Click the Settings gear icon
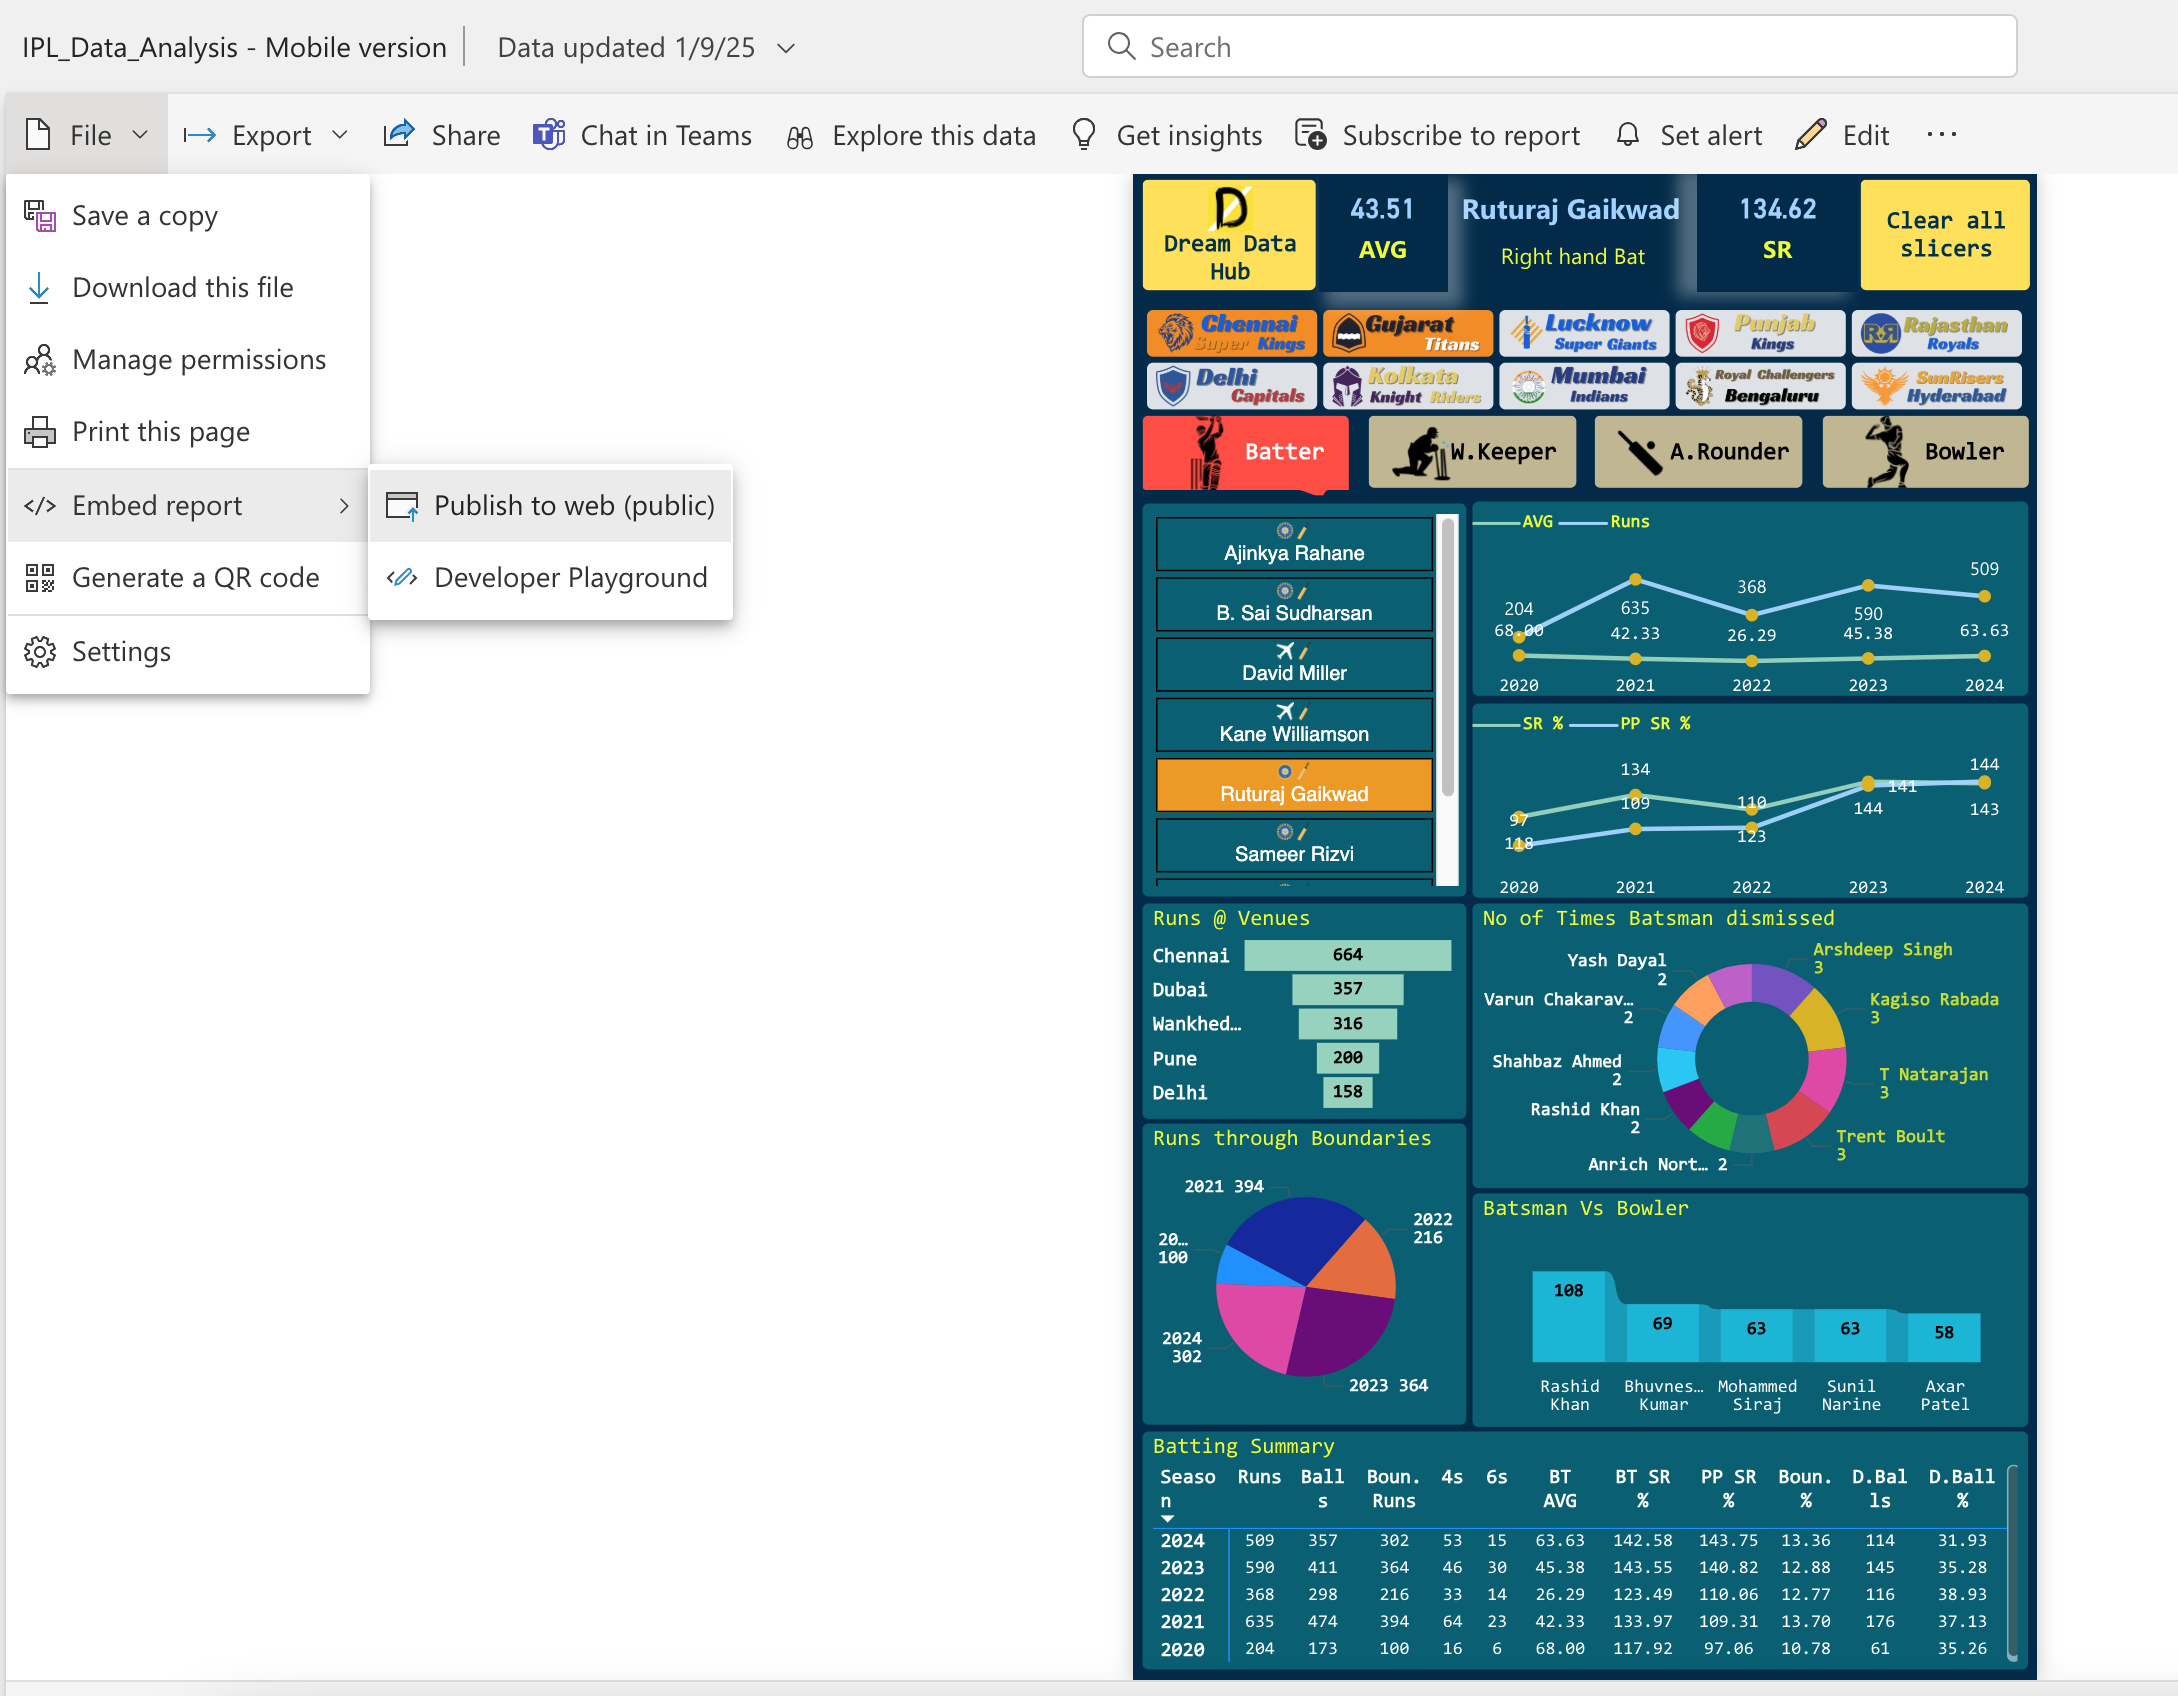Screen dimensions: 2178x1696 (x=40, y=652)
